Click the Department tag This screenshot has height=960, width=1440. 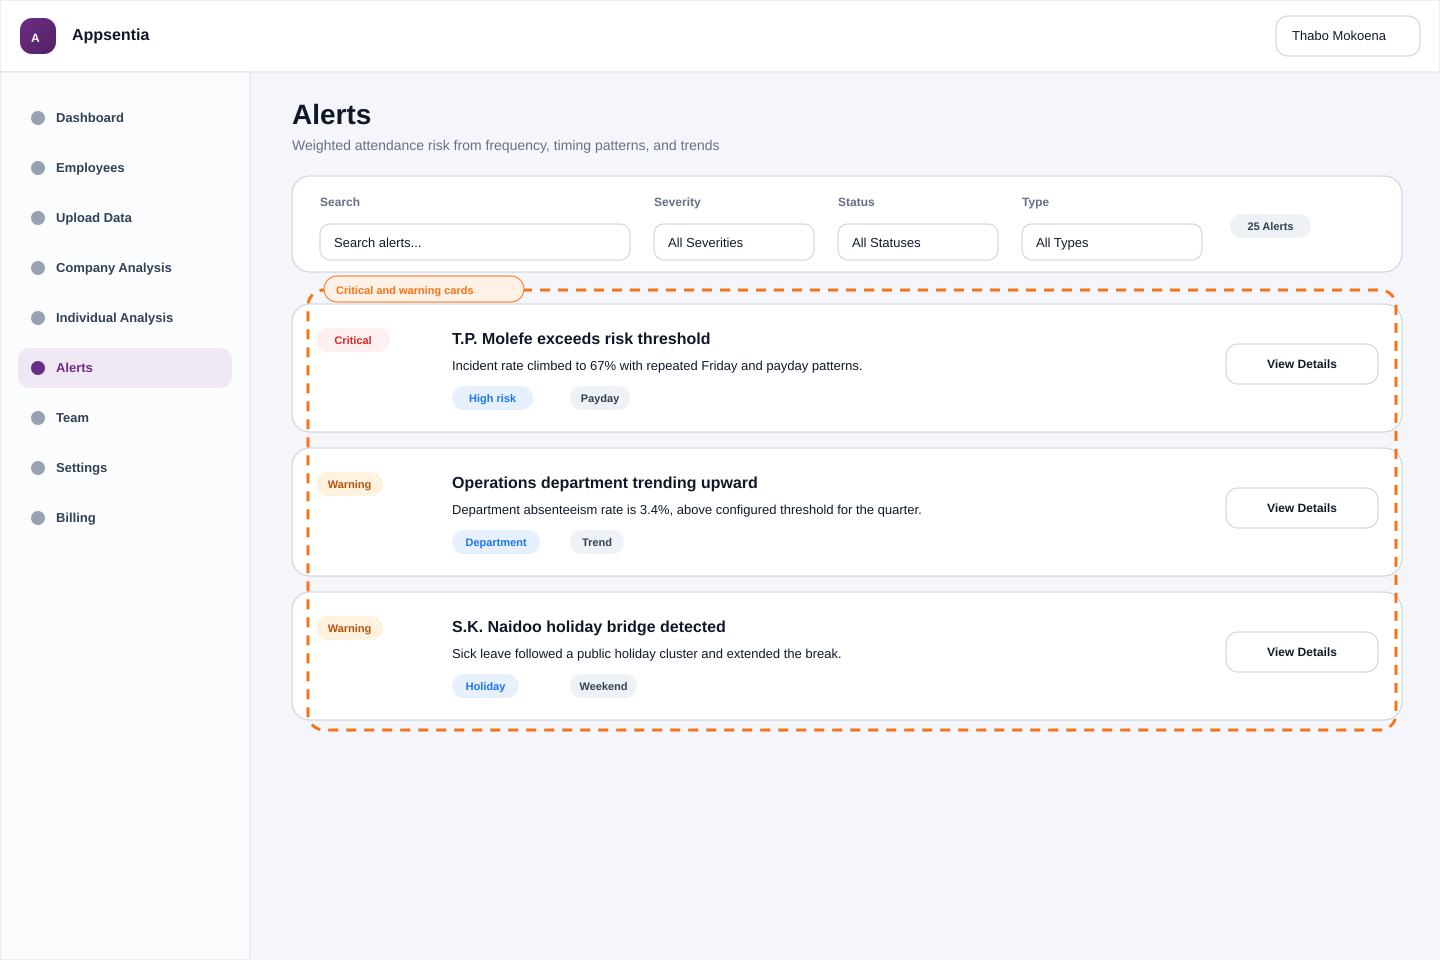(x=496, y=542)
